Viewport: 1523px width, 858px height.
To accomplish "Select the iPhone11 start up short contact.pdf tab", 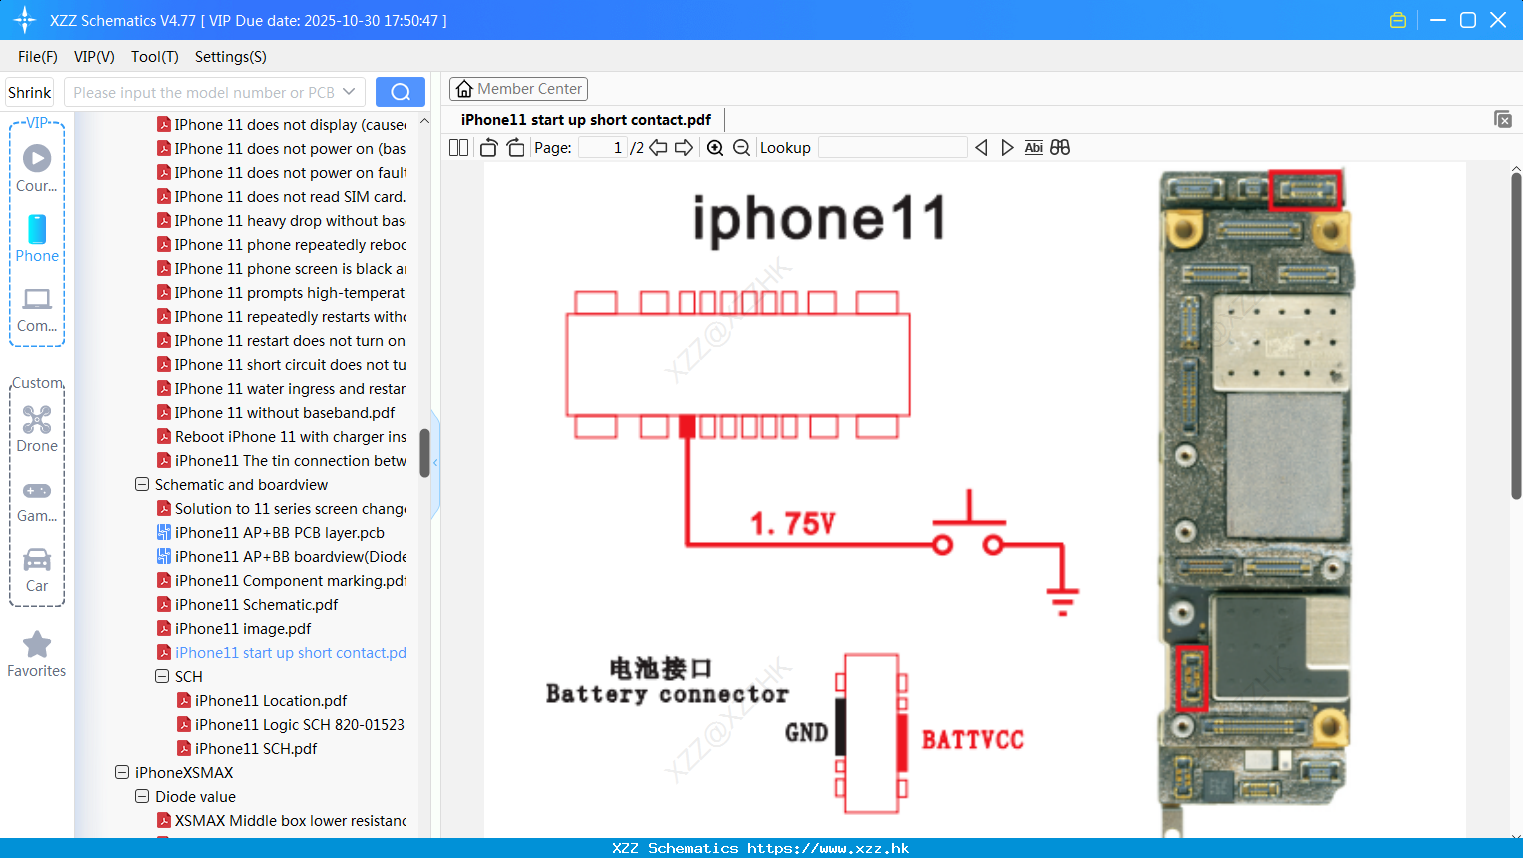I will 586,120.
